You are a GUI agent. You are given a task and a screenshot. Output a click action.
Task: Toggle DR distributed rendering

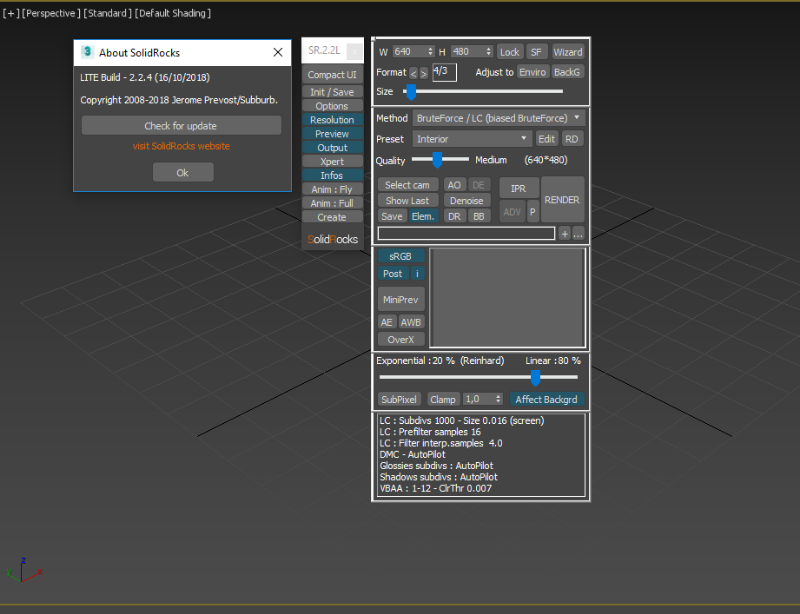pos(454,216)
